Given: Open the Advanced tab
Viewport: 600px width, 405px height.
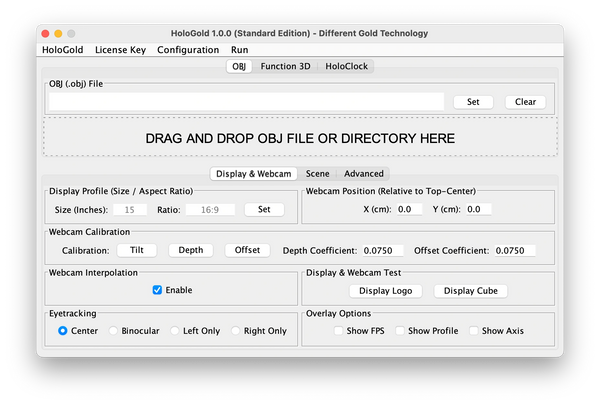Looking at the screenshot, I should (x=363, y=173).
